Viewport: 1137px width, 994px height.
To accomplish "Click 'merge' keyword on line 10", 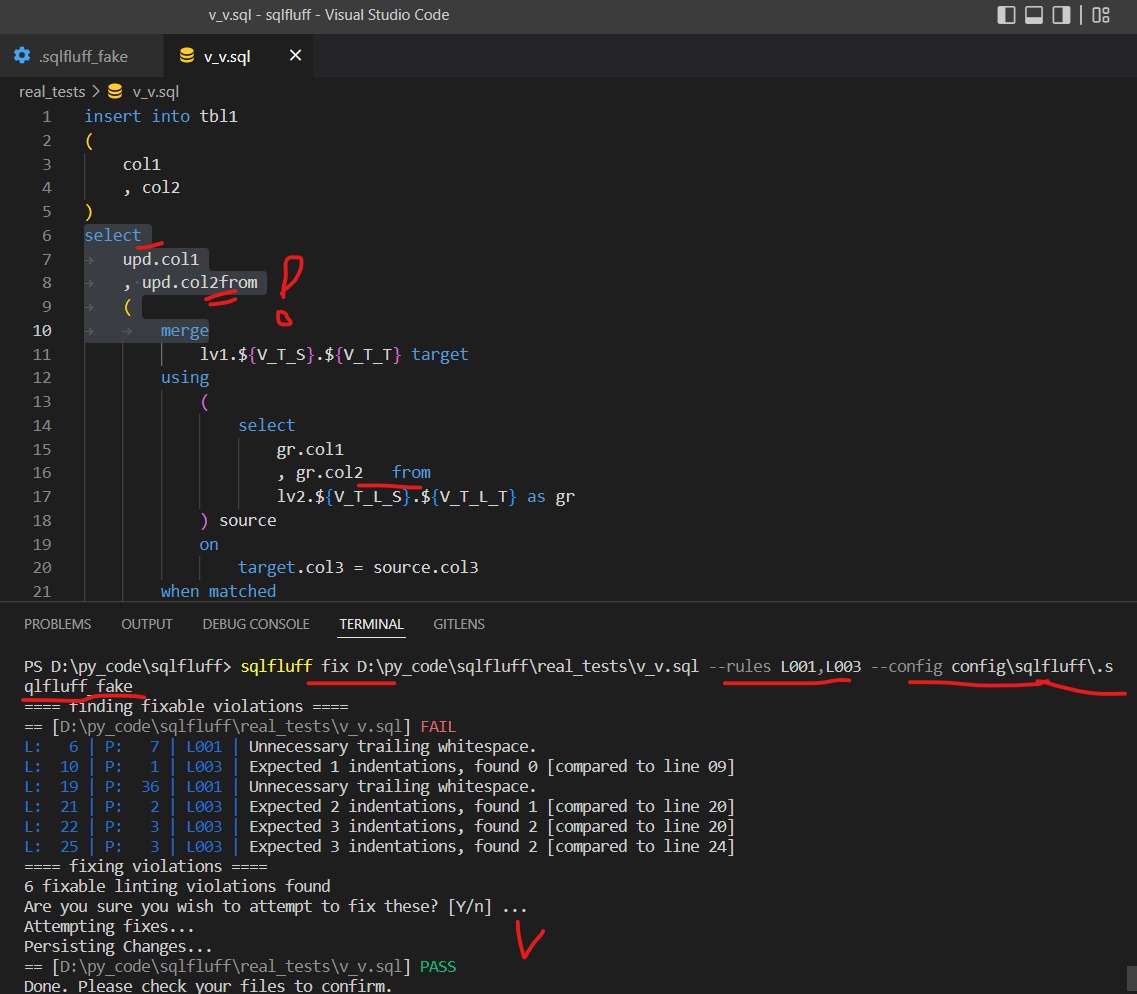I will pos(185,331).
